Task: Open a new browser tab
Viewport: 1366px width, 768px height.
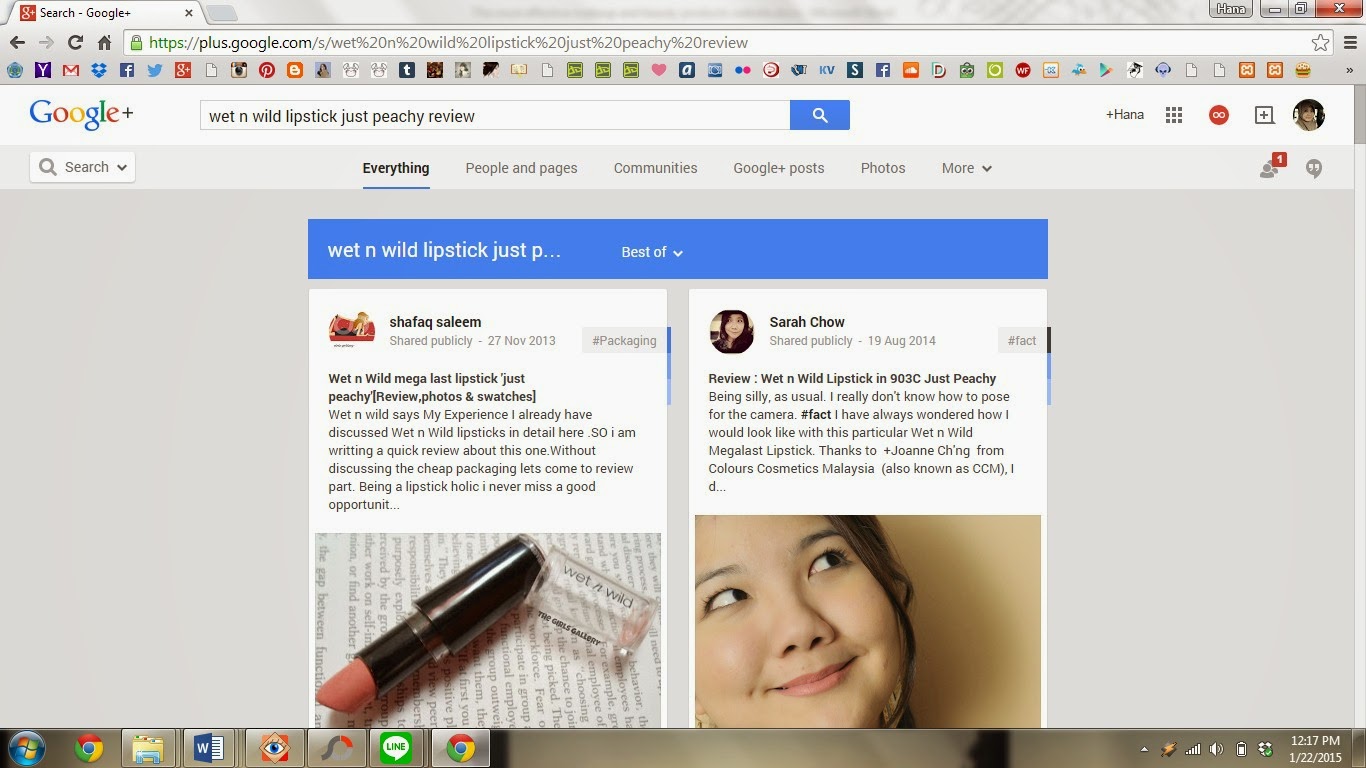Action: click(221, 13)
